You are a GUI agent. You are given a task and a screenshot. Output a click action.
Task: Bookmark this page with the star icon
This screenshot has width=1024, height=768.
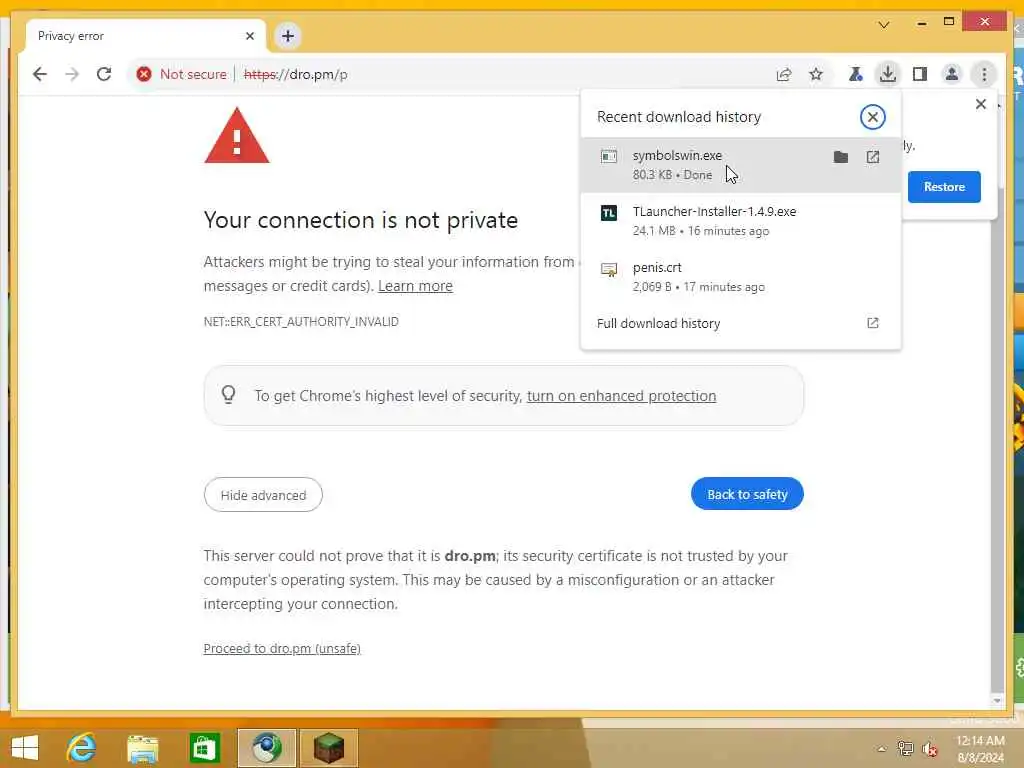pyautogui.click(x=816, y=74)
